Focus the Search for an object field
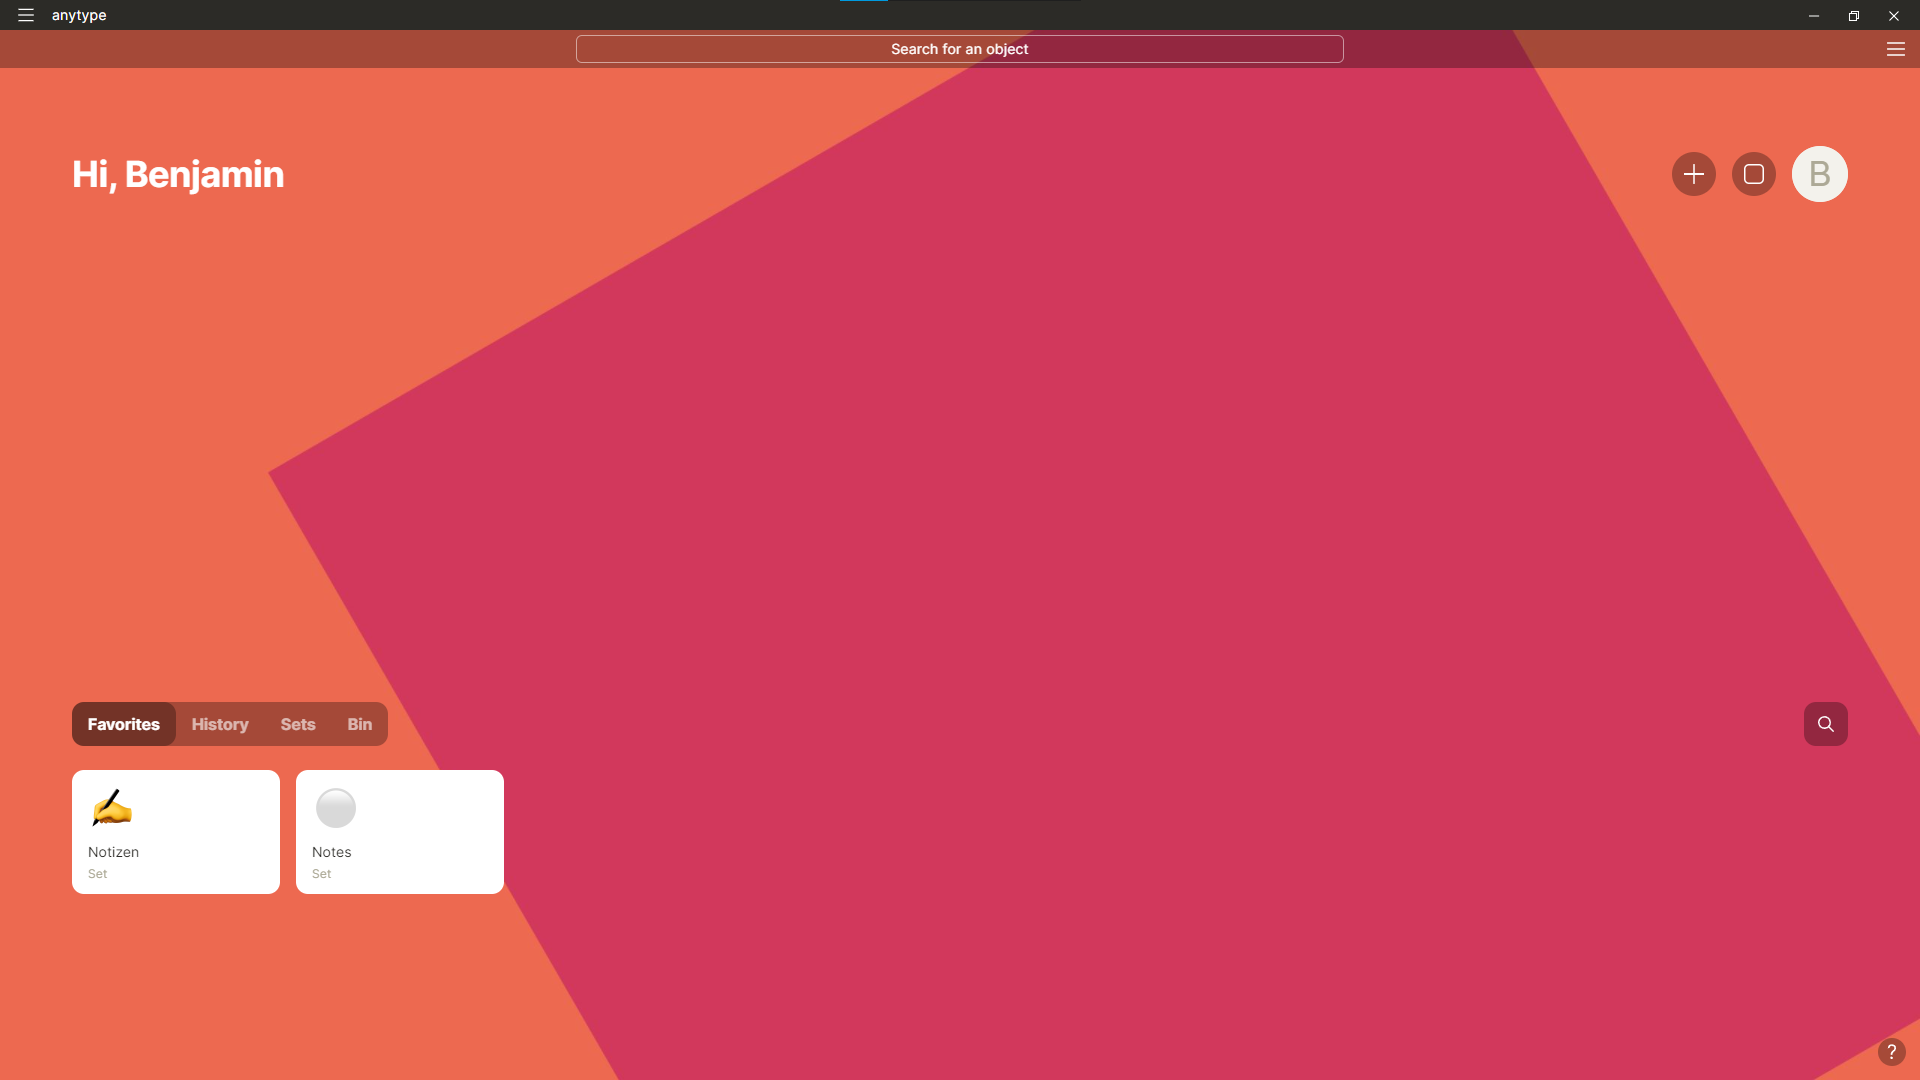Image resolution: width=1920 pixels, height=1080 pixels. click(959, 49)
